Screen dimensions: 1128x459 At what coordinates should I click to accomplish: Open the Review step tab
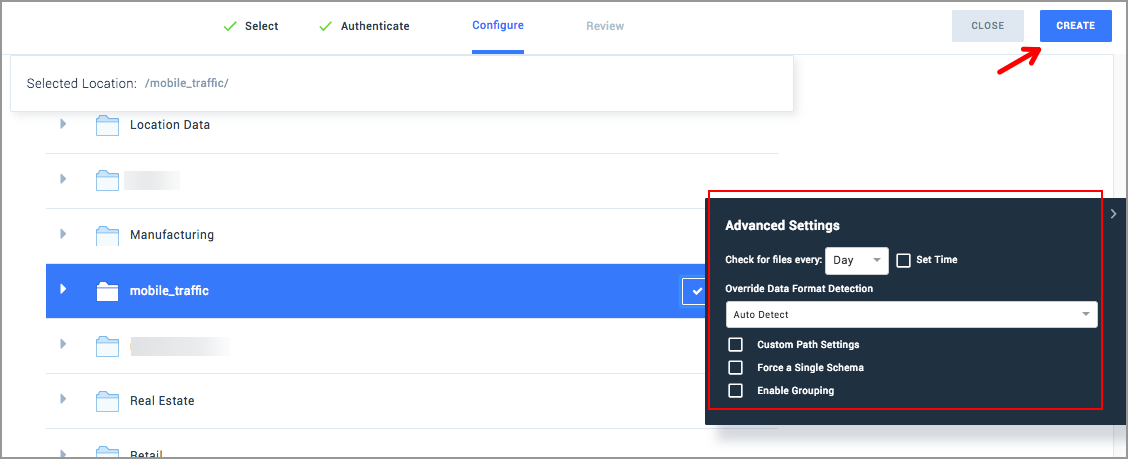point(605,26)
